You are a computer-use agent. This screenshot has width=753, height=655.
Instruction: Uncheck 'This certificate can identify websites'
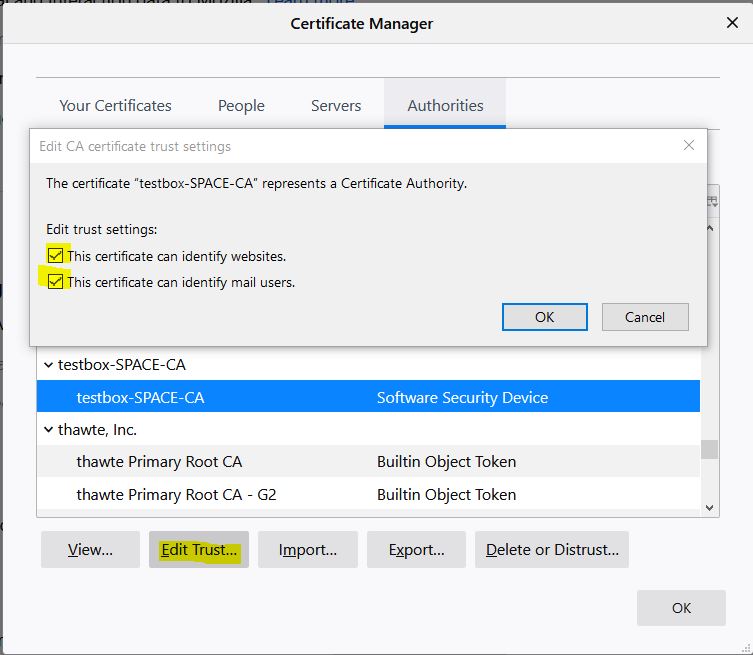coord(56,256)
